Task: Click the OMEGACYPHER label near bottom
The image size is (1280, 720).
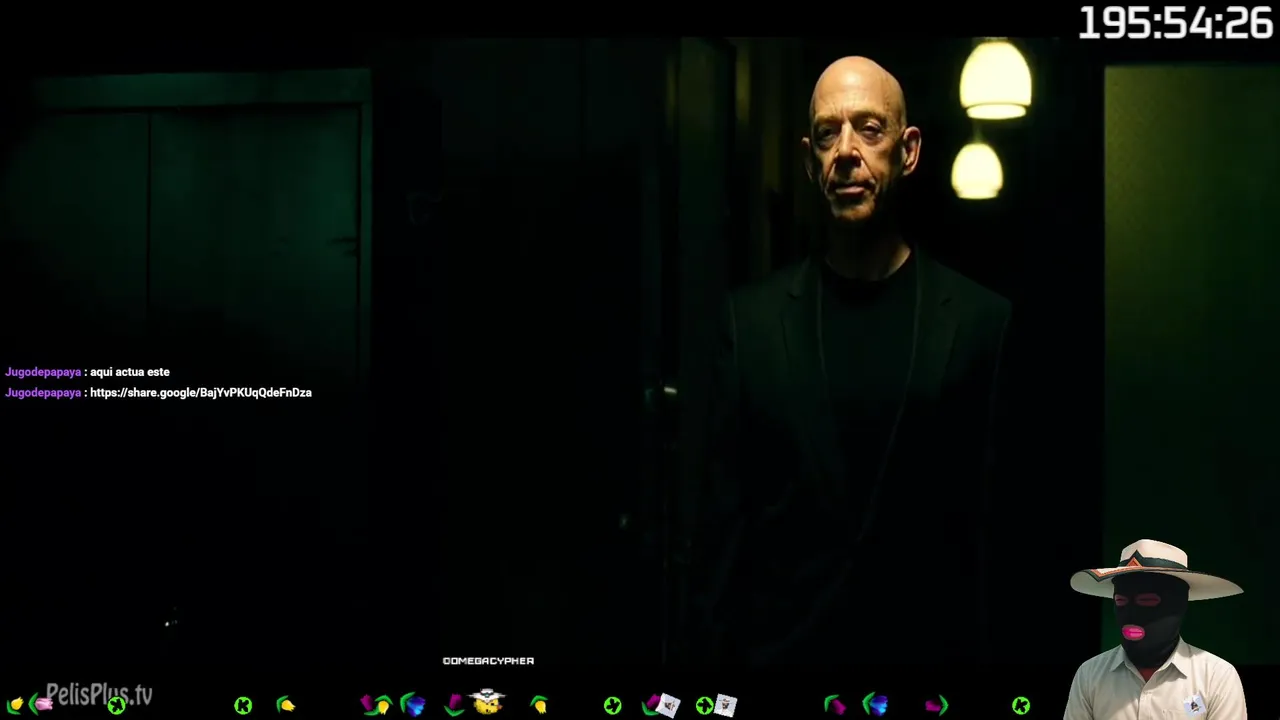Action: [488, 661]
